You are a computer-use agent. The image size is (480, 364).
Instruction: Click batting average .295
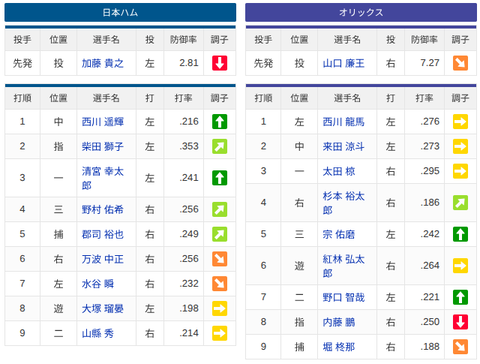[430, 171]
